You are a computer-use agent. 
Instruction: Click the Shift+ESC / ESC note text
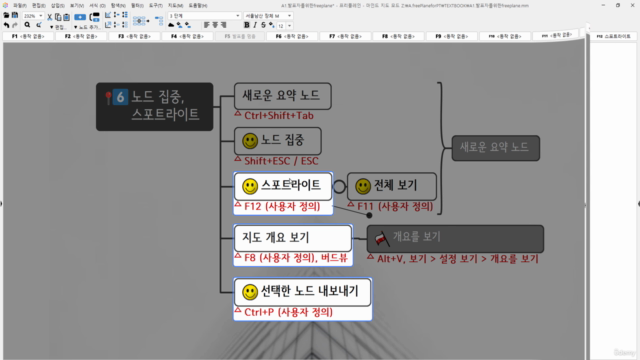point(281,161)
